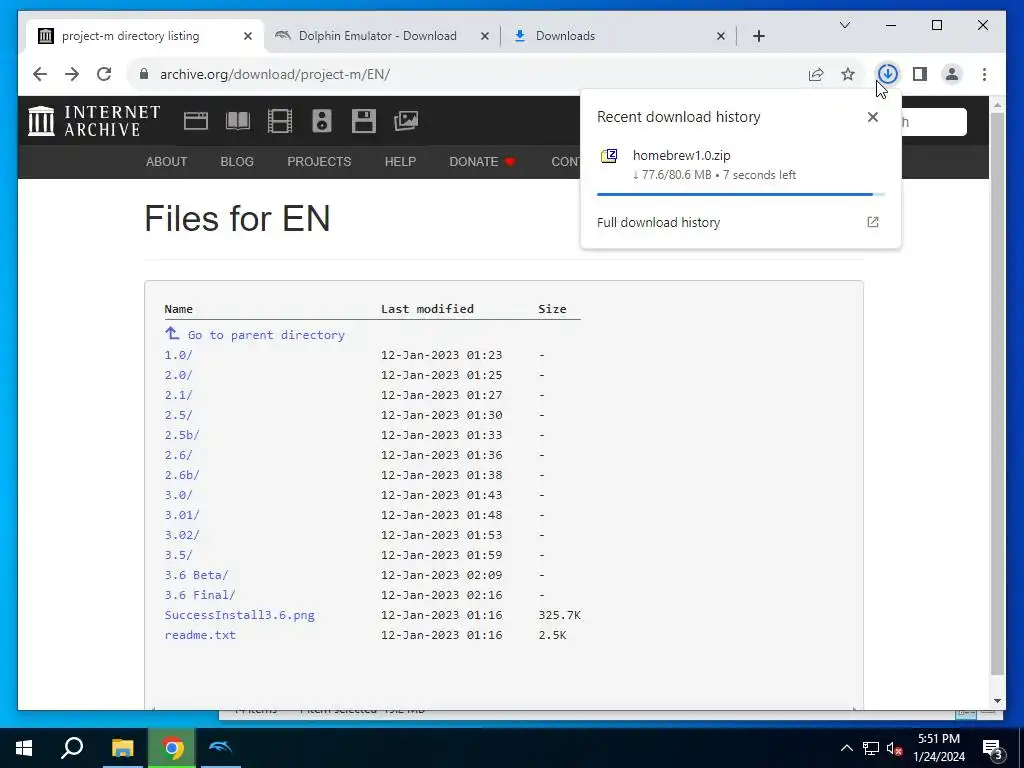Open the share this page icon

click(816, 74)
